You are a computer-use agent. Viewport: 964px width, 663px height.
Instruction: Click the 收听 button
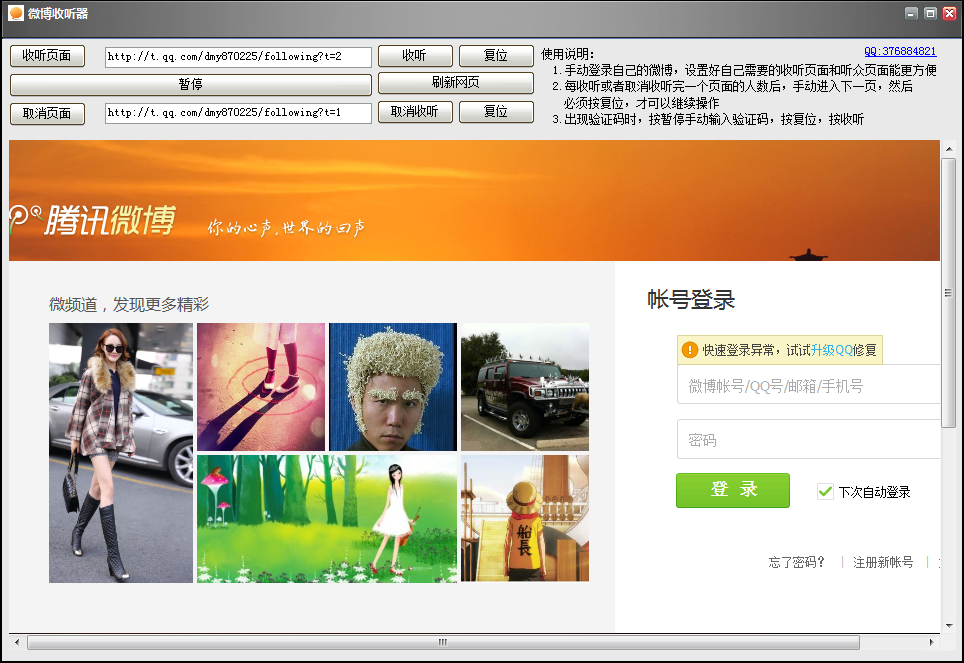[415, 56]
